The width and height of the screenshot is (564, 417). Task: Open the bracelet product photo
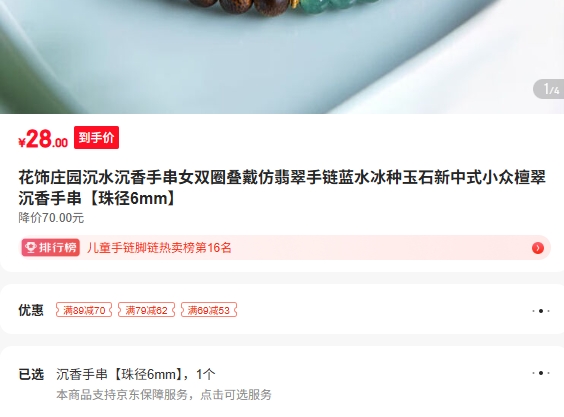tap(282, 57)
